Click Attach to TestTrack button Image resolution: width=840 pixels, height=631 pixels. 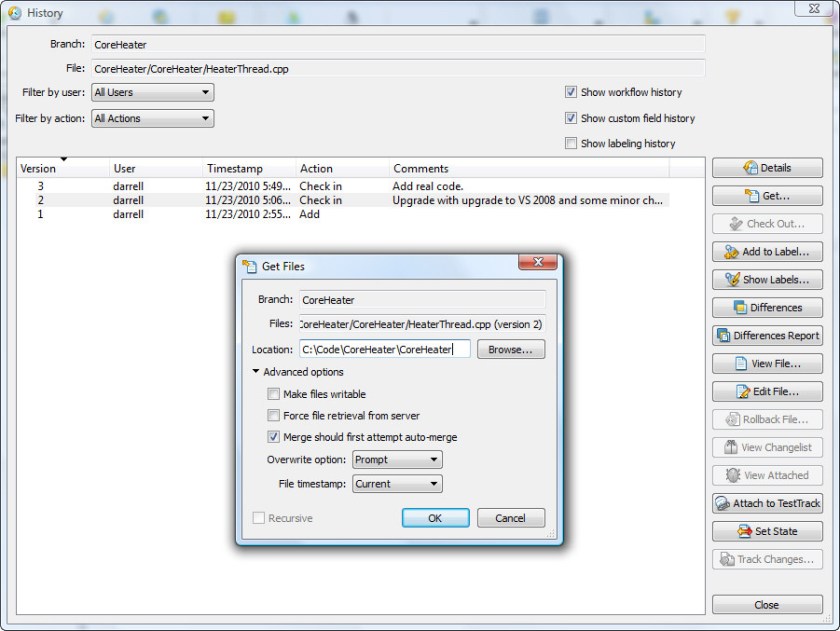point(767,504)
